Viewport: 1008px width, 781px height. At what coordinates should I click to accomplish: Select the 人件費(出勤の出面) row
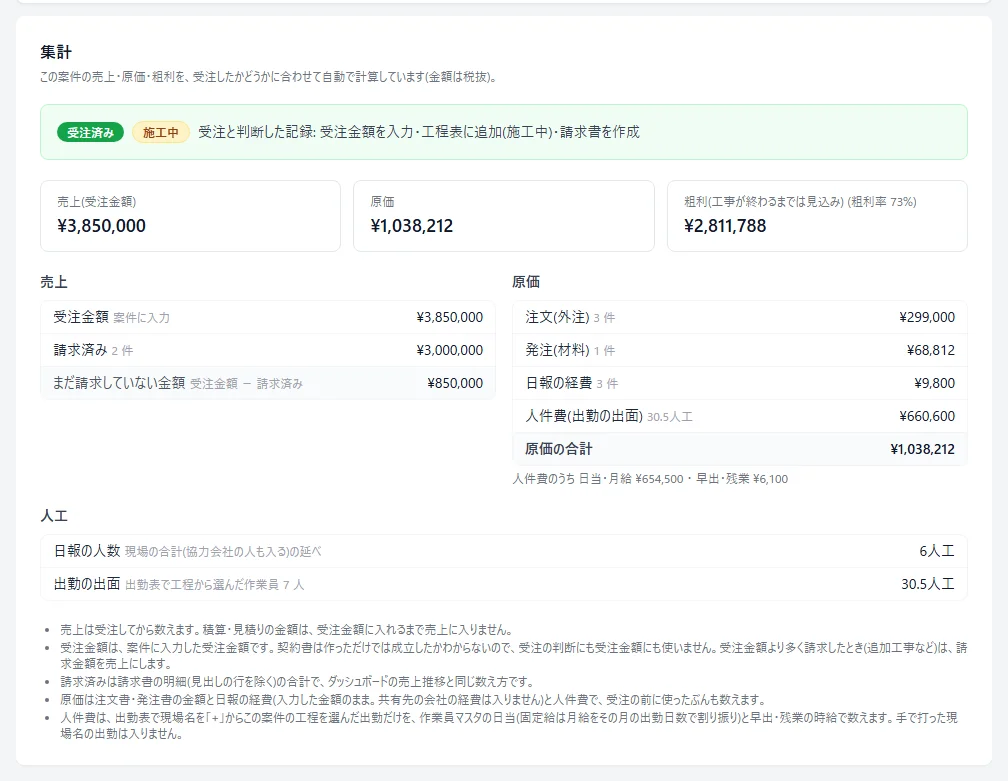tap(740, 417)
